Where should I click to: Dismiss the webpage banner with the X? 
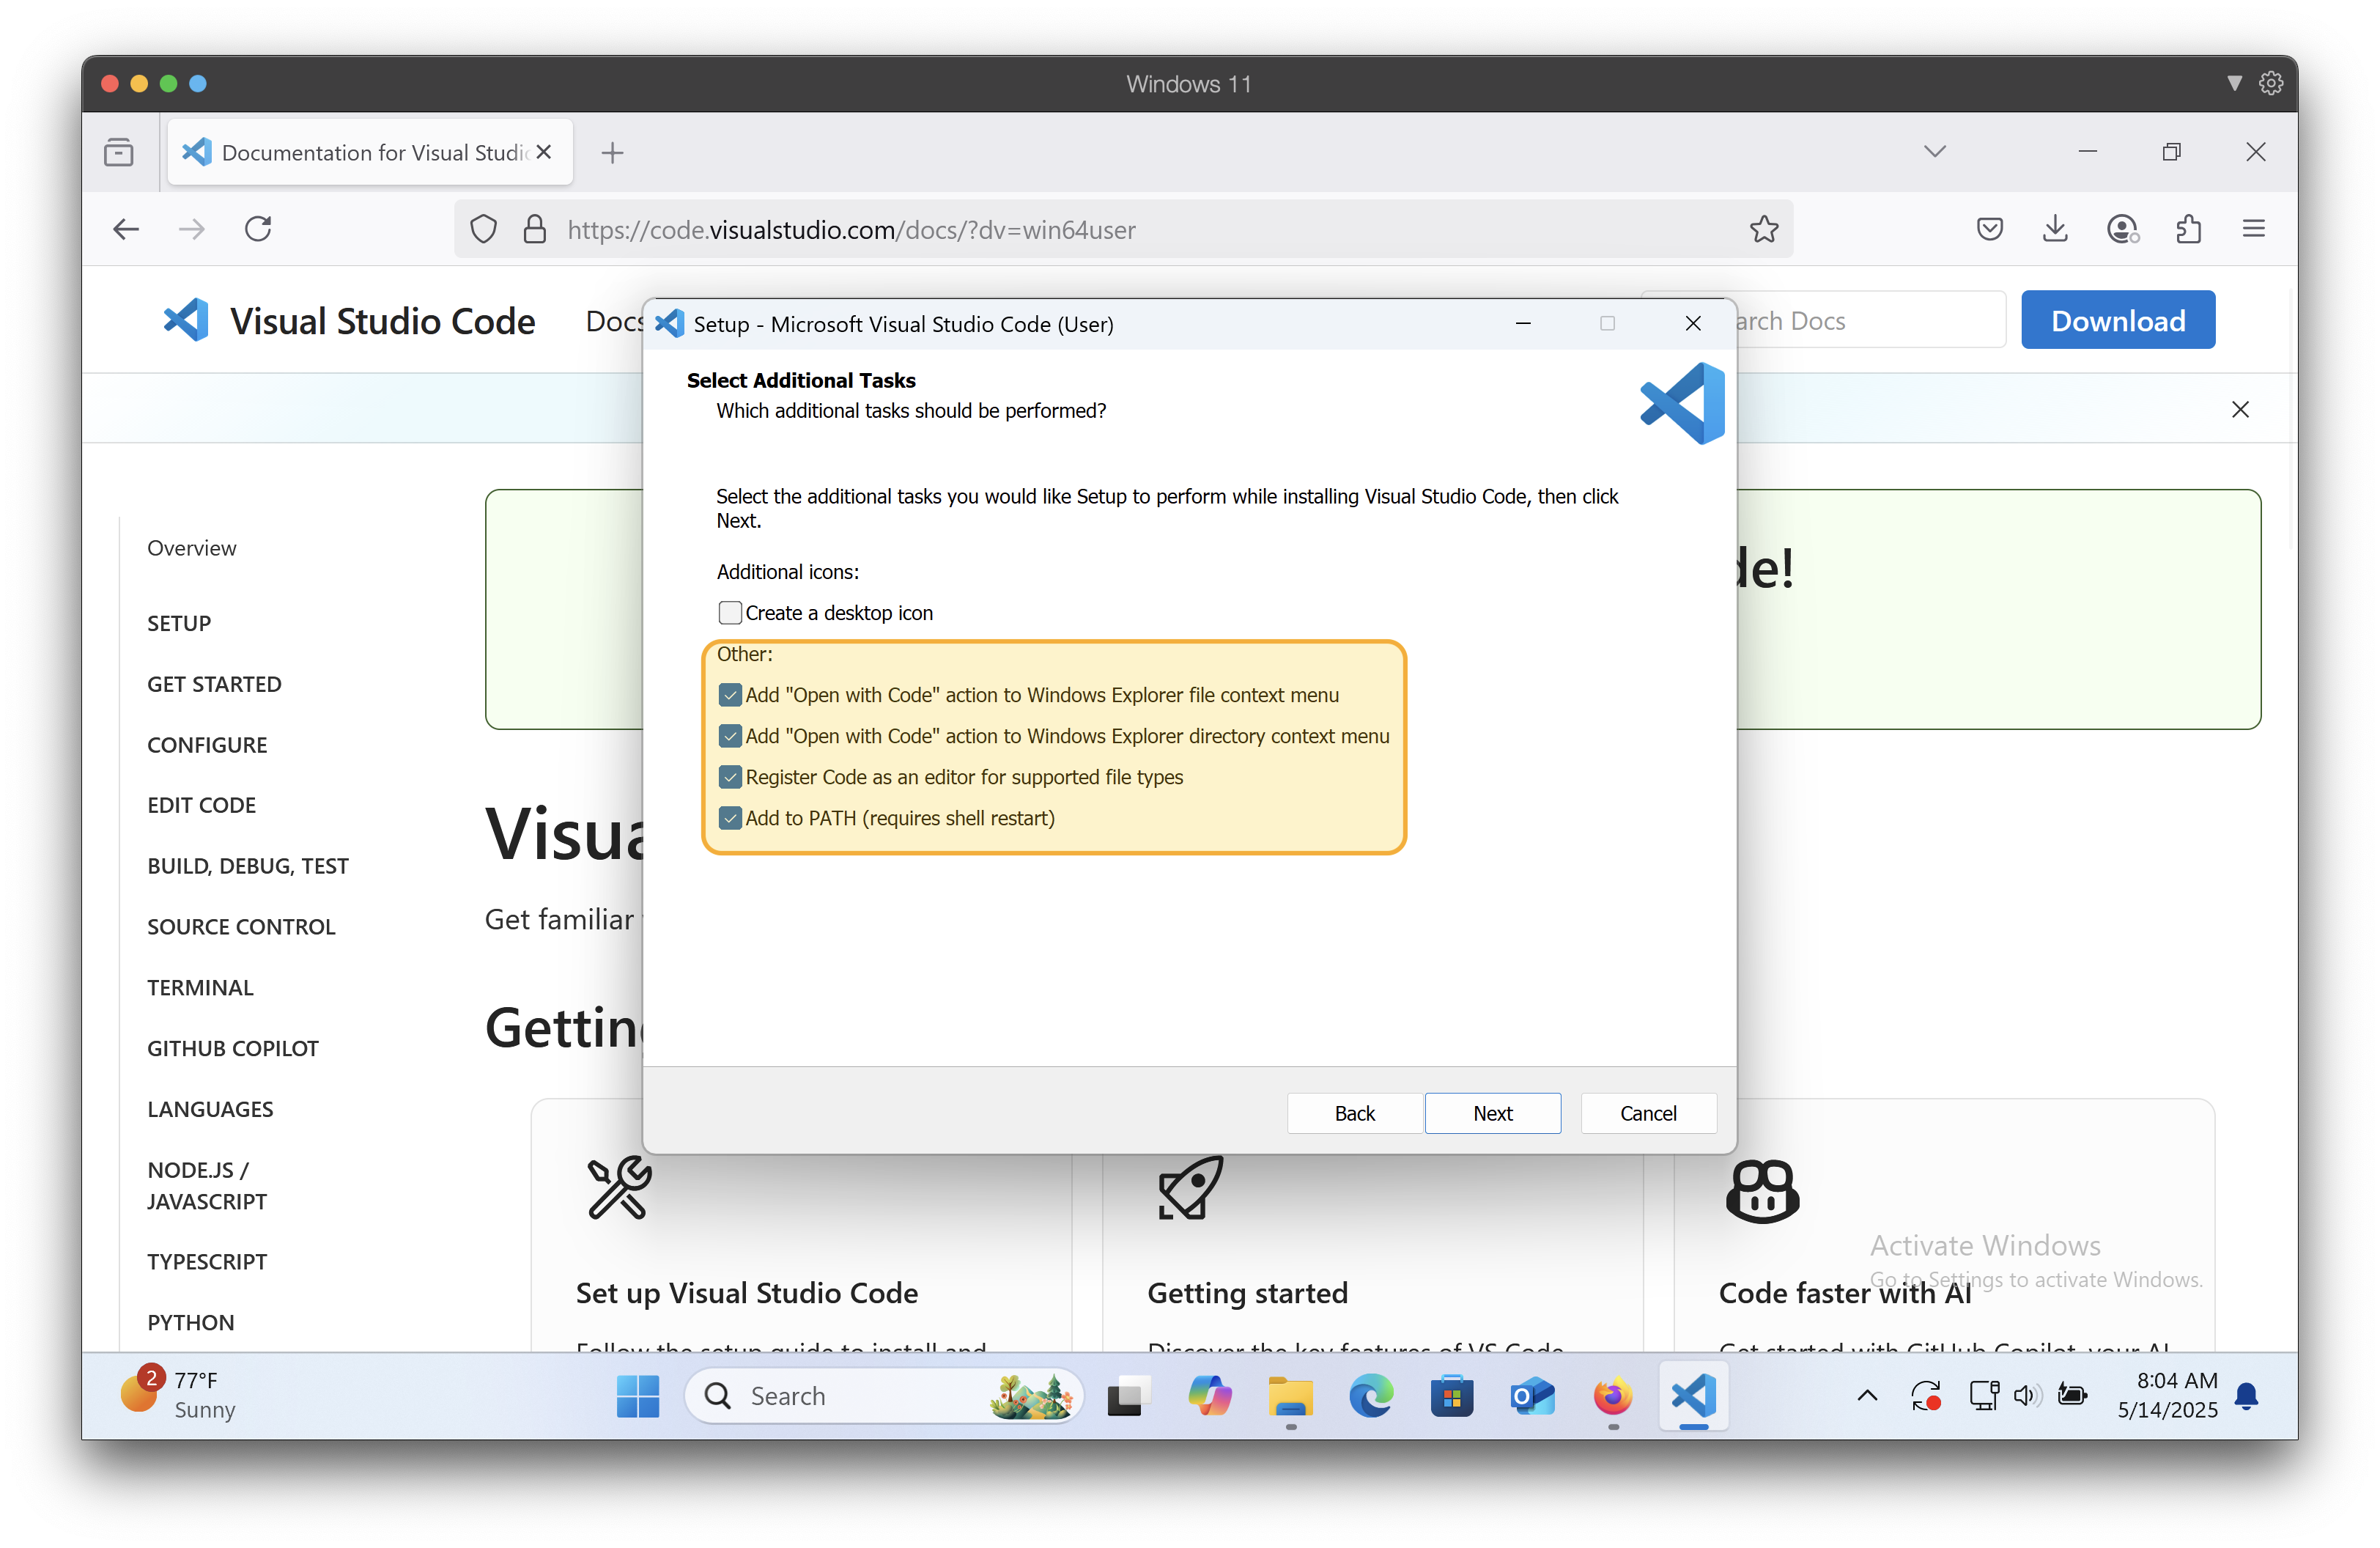2240,409
